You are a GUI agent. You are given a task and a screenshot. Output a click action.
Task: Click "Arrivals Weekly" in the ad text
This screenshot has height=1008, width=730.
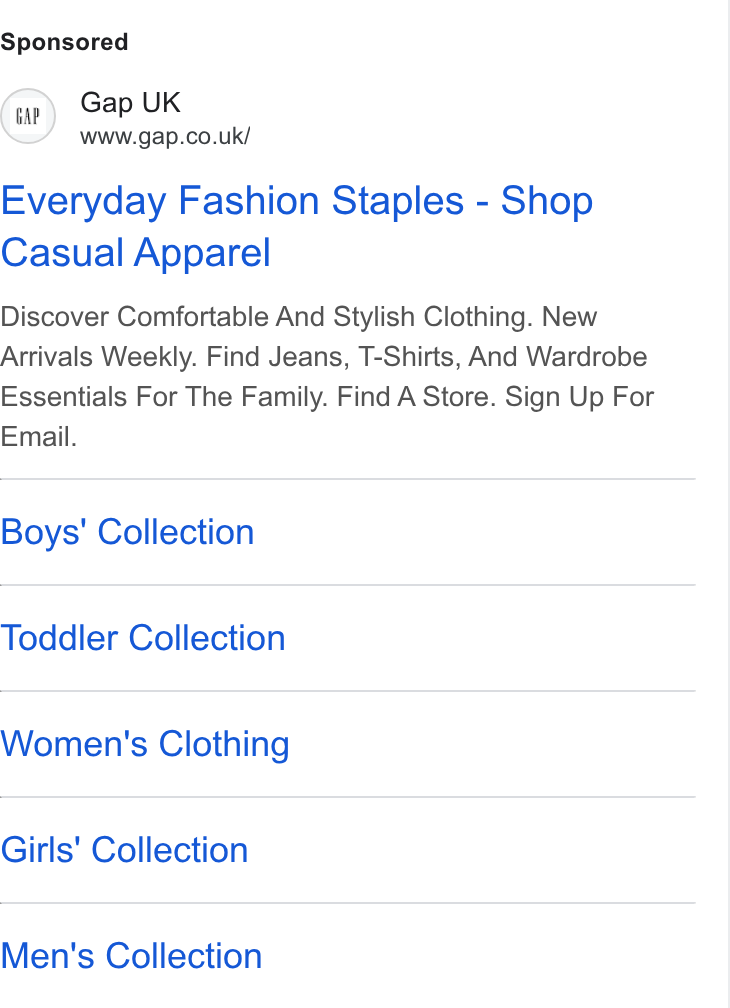tap(98, 357)
